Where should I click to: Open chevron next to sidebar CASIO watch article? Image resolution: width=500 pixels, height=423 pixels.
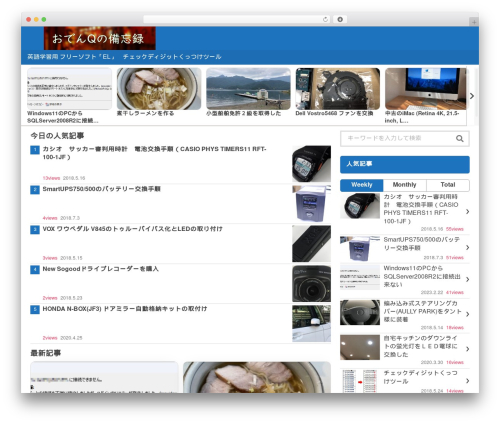468,212
